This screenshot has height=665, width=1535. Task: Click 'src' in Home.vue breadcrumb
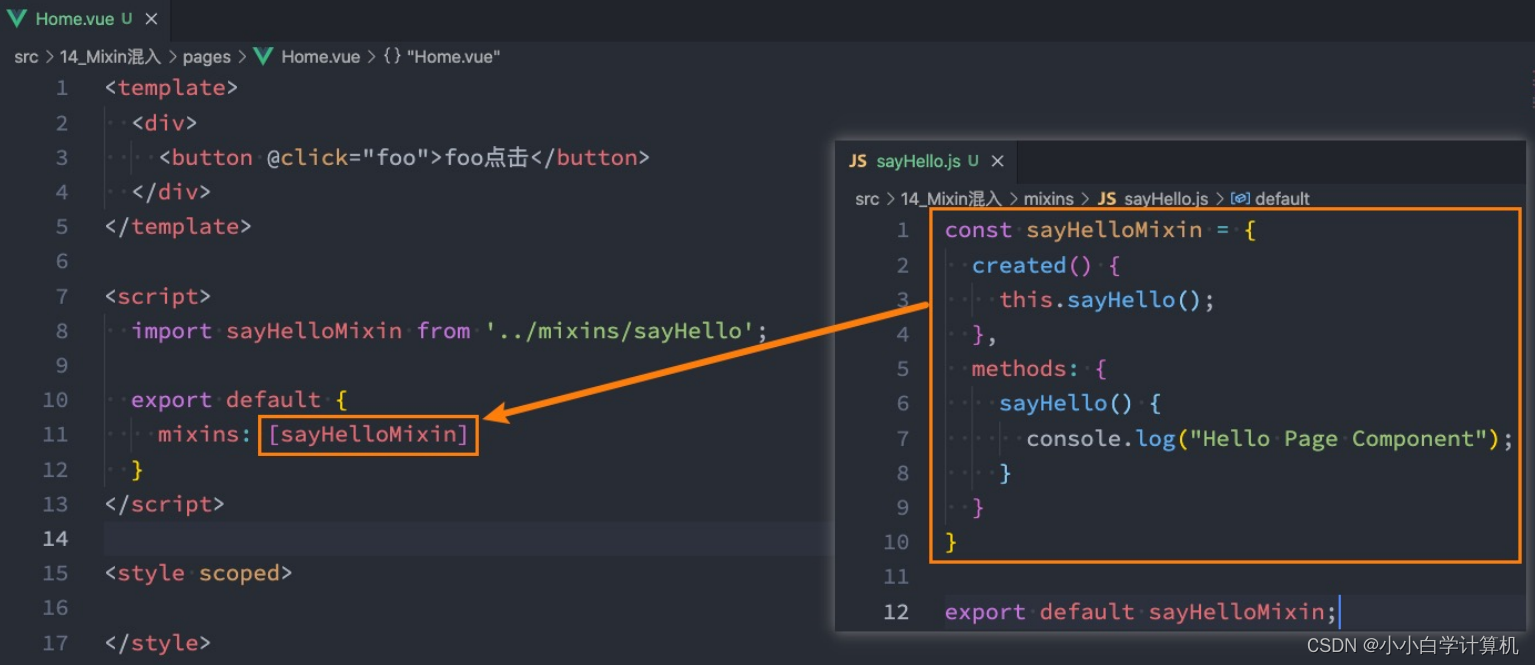click(26, 57)
